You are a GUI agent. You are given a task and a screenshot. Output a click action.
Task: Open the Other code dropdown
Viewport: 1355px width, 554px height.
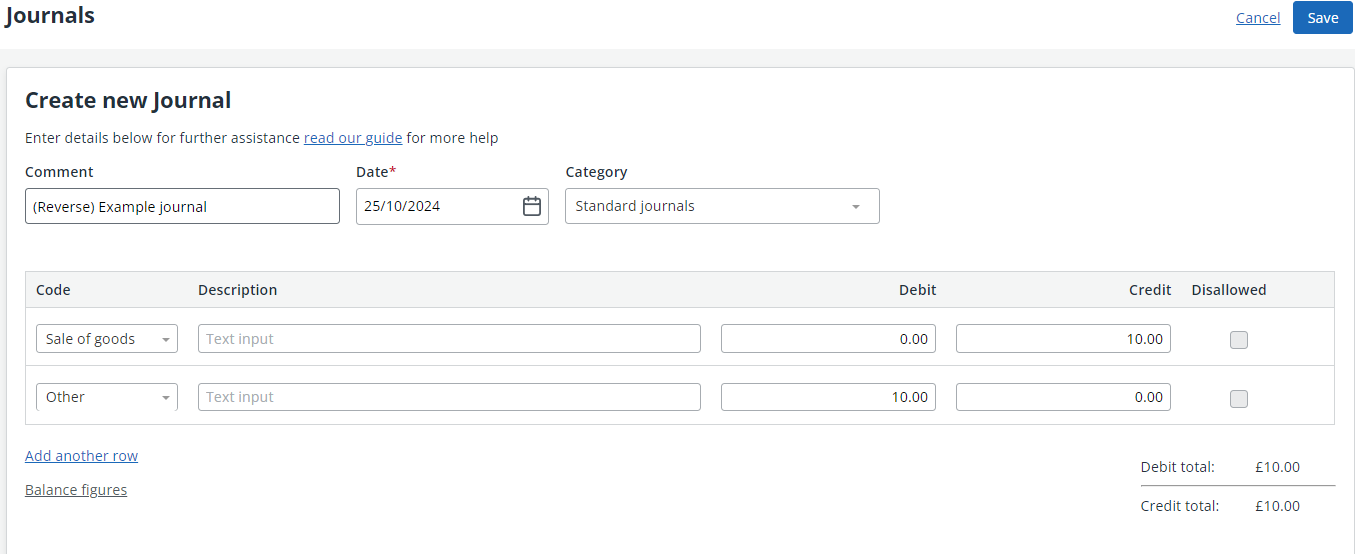tap(107, 397)
